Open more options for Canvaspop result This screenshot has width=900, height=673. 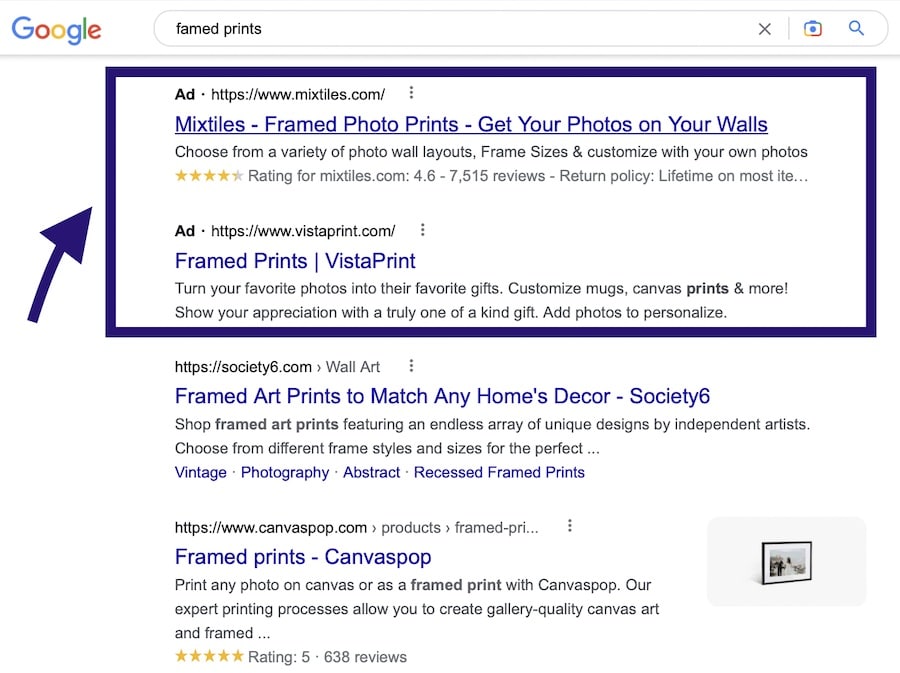point(569,525)
